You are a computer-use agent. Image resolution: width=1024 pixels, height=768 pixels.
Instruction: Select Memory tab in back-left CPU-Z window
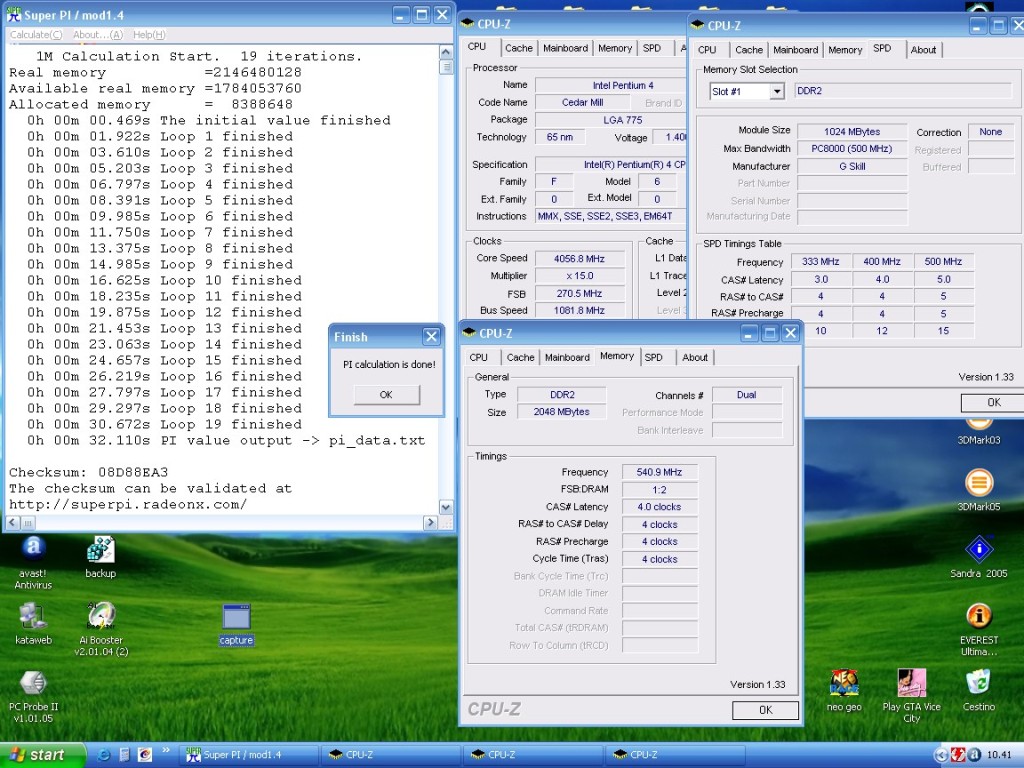(x=615, y=48)
